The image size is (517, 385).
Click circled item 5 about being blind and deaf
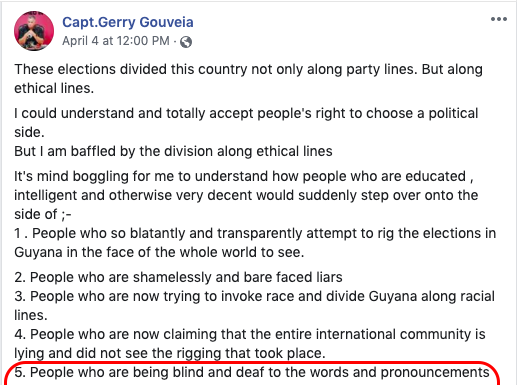(x=252, y=372)
